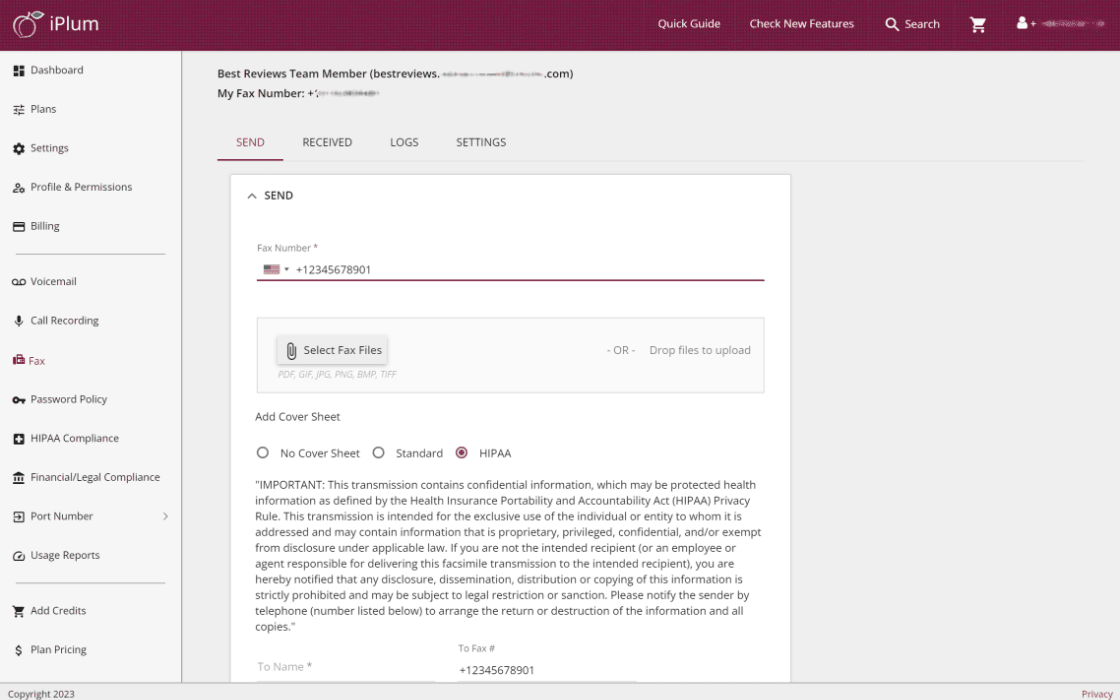Switch to the RECEIVED tab
The height and width of the screenshot is (700, 1120).
pyautogui.click(x=327, y=142)
